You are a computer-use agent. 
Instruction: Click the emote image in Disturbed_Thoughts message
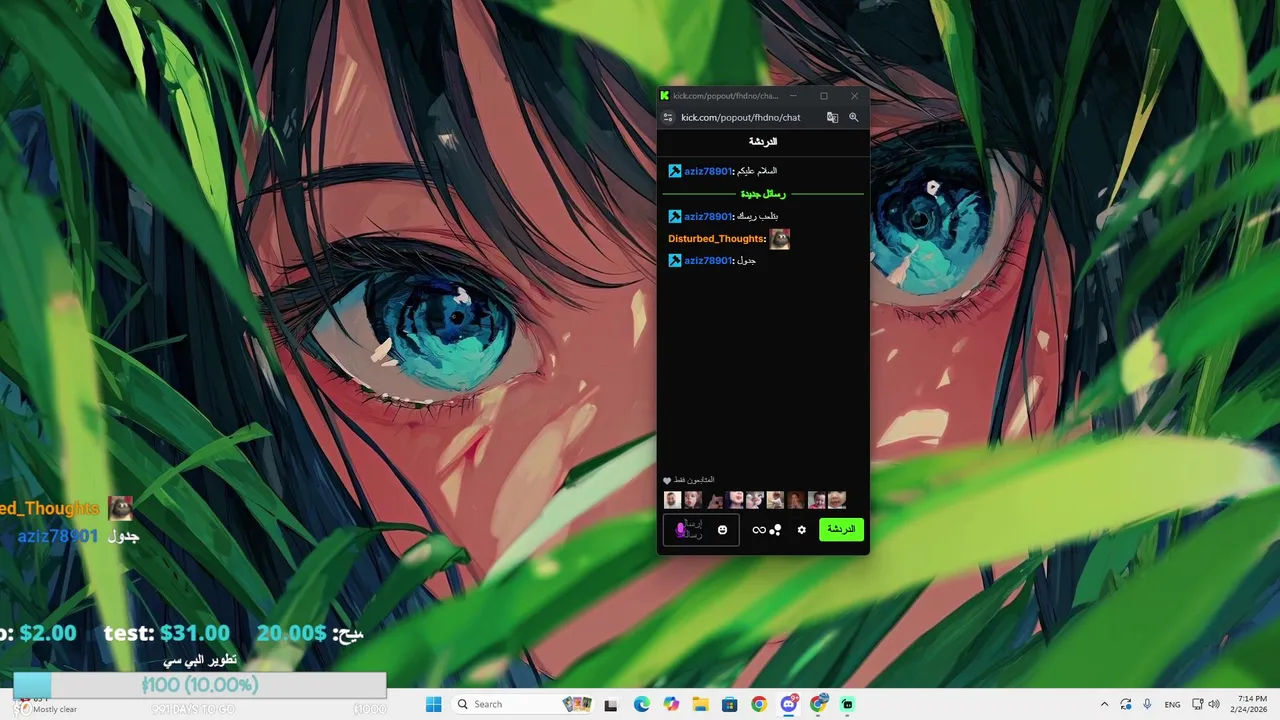click(779, 239)
